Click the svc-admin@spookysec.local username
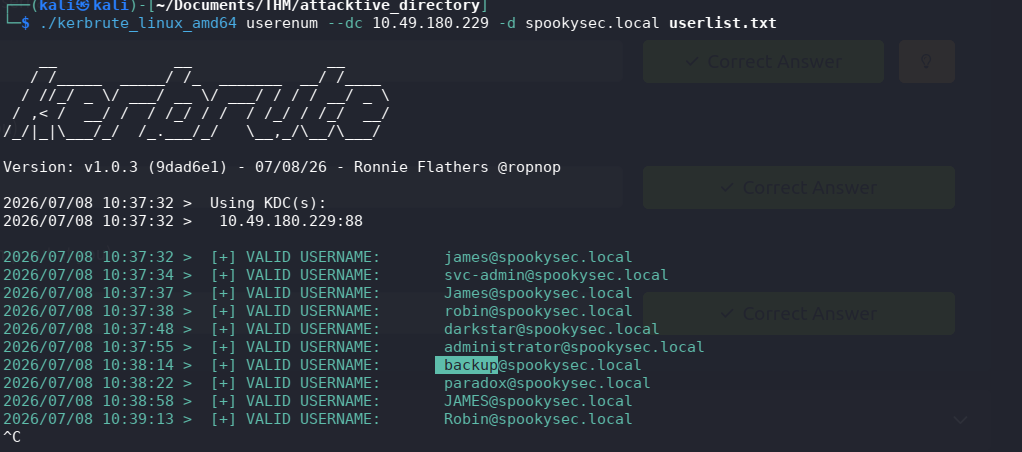Viewport: 1022px width, 452px height. pyautogui.click(x=557, y=275)
